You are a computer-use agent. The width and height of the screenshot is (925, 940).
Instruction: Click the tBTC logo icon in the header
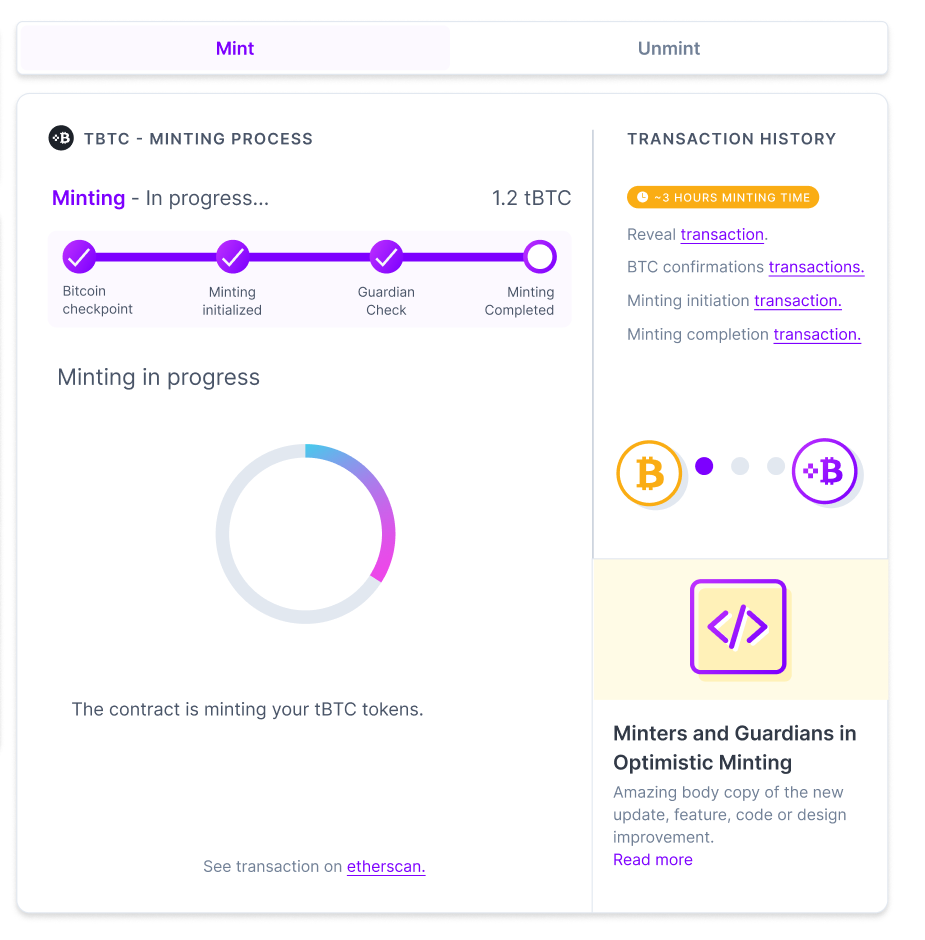pyautogui.click(x=61, y=138)
